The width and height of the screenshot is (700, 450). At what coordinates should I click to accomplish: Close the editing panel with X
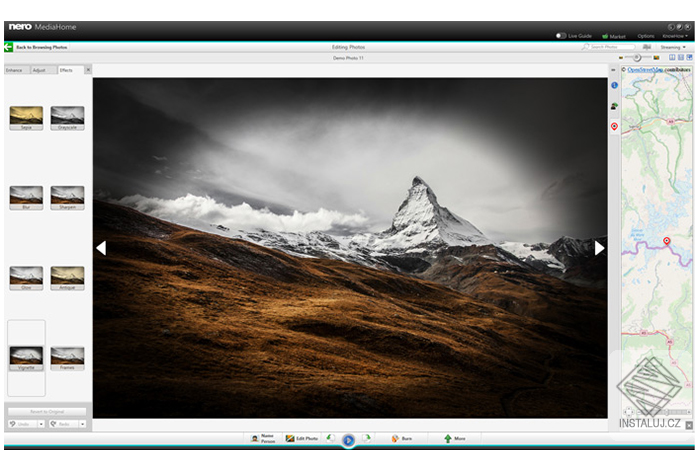tap(88, 70)
